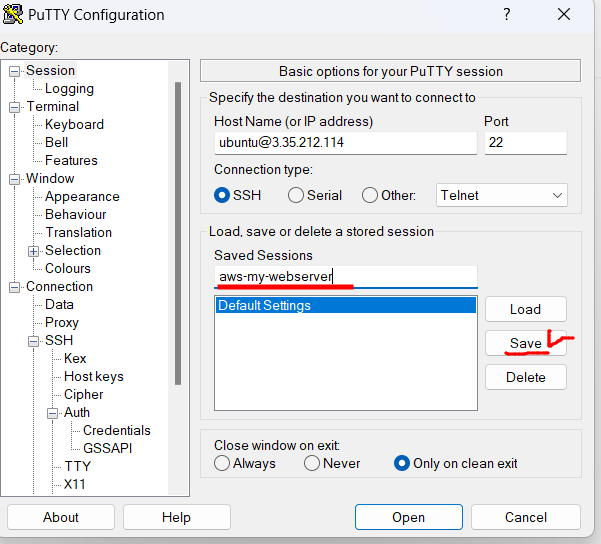Open the GSSAPI category
Image resolution: width=601 pixels, height=544 pixels.
107,449
